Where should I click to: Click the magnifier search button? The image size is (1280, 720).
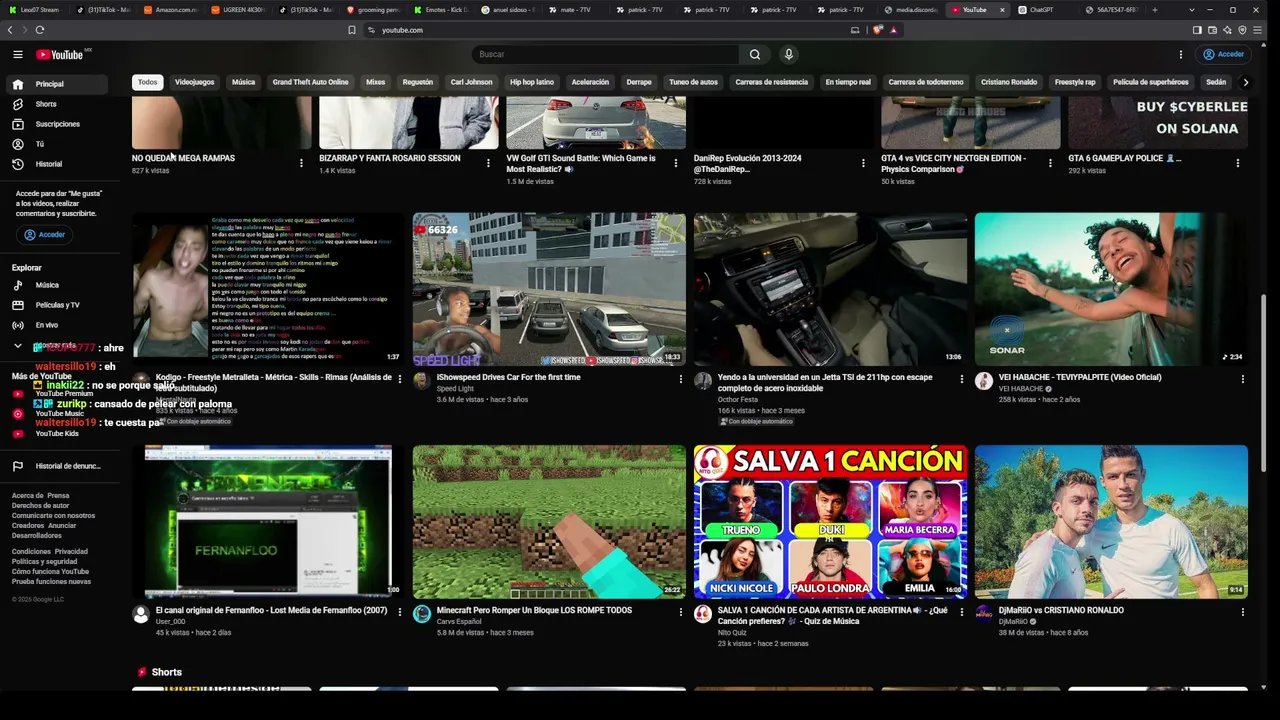755,54
